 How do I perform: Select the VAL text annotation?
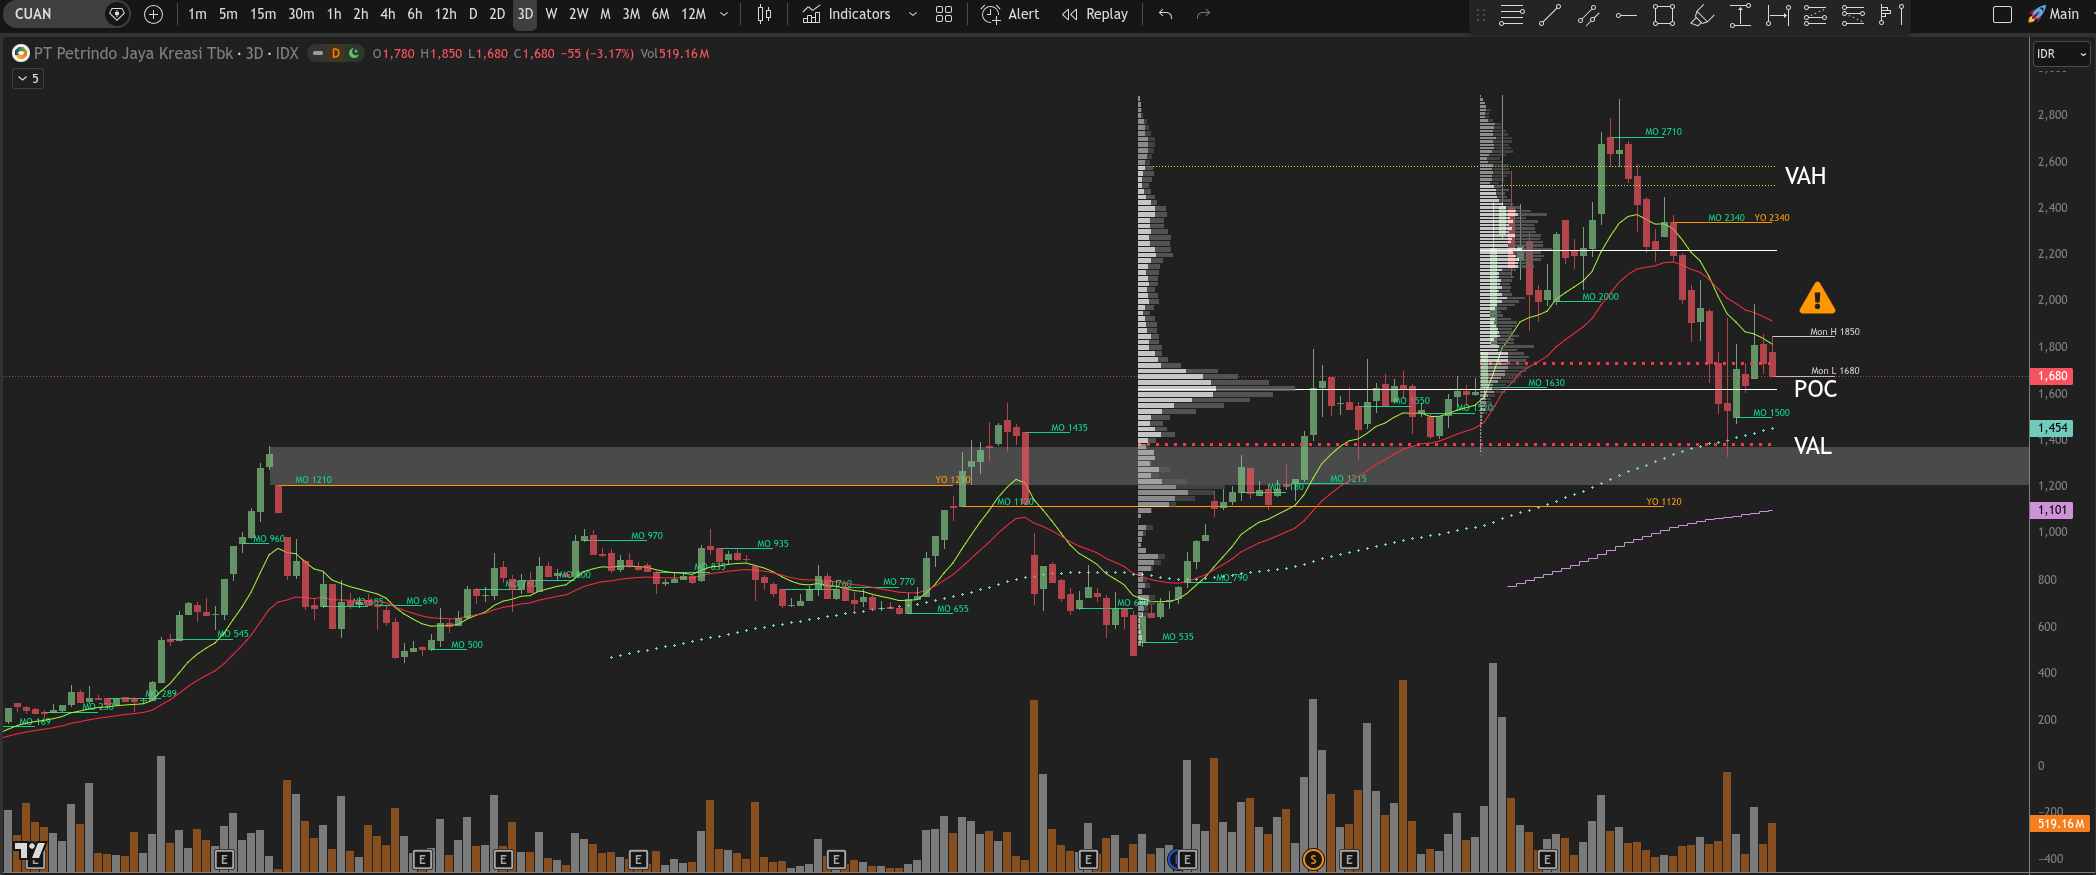pyautogui.click(x=1812, y=446)
